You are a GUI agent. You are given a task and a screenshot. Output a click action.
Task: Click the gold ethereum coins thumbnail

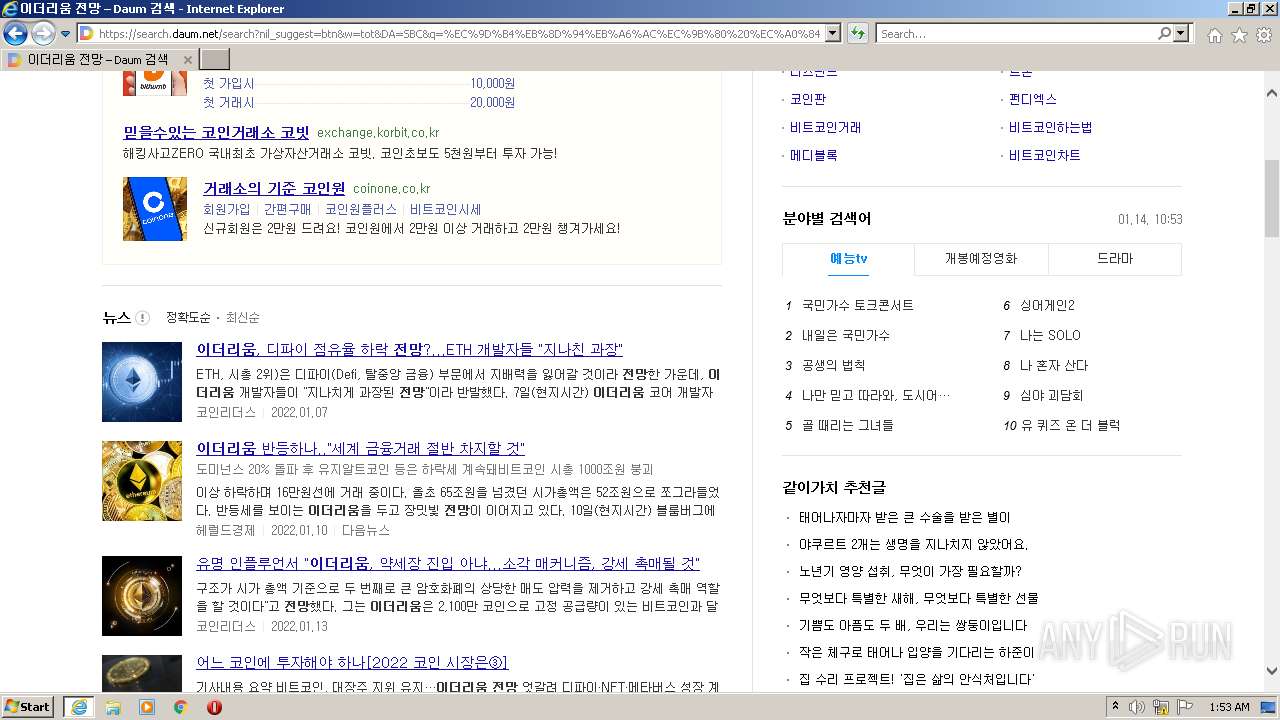coord(142,481)
